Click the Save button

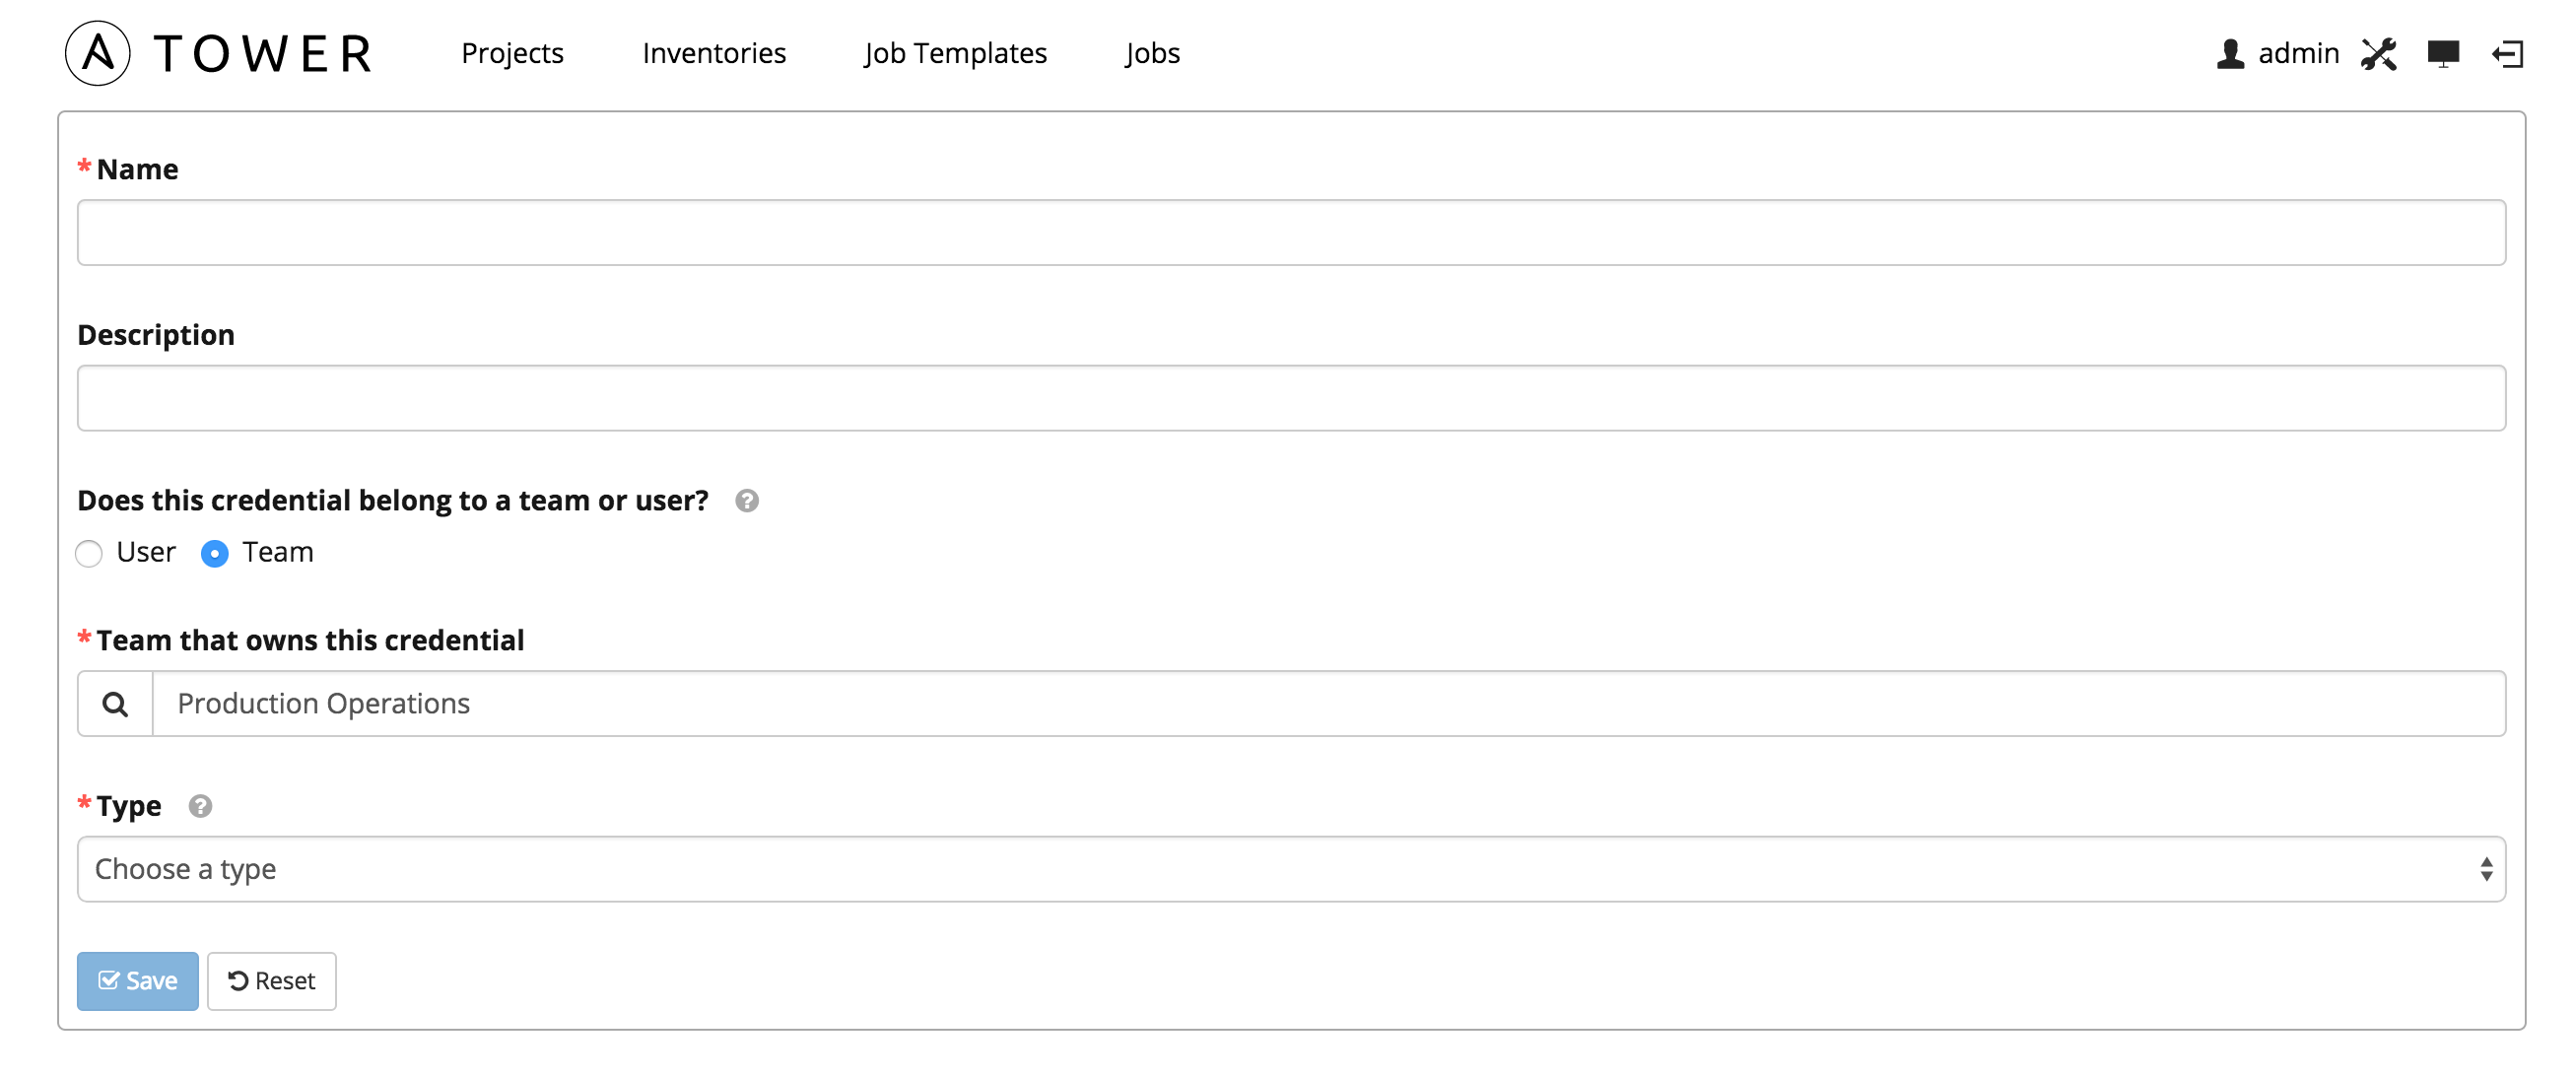138,979
